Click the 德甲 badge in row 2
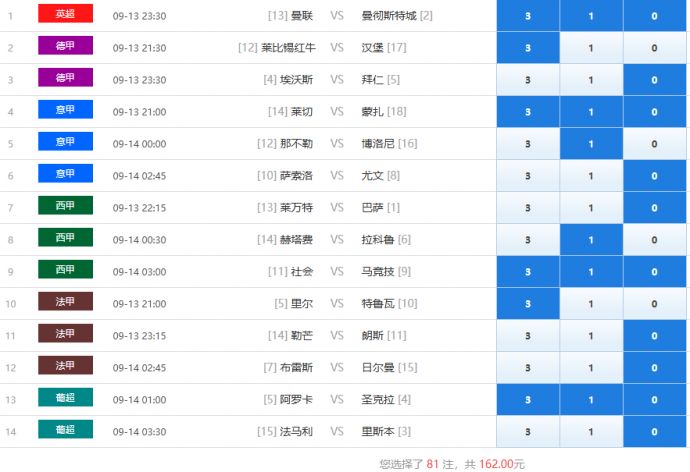 [x=66, y=45]
